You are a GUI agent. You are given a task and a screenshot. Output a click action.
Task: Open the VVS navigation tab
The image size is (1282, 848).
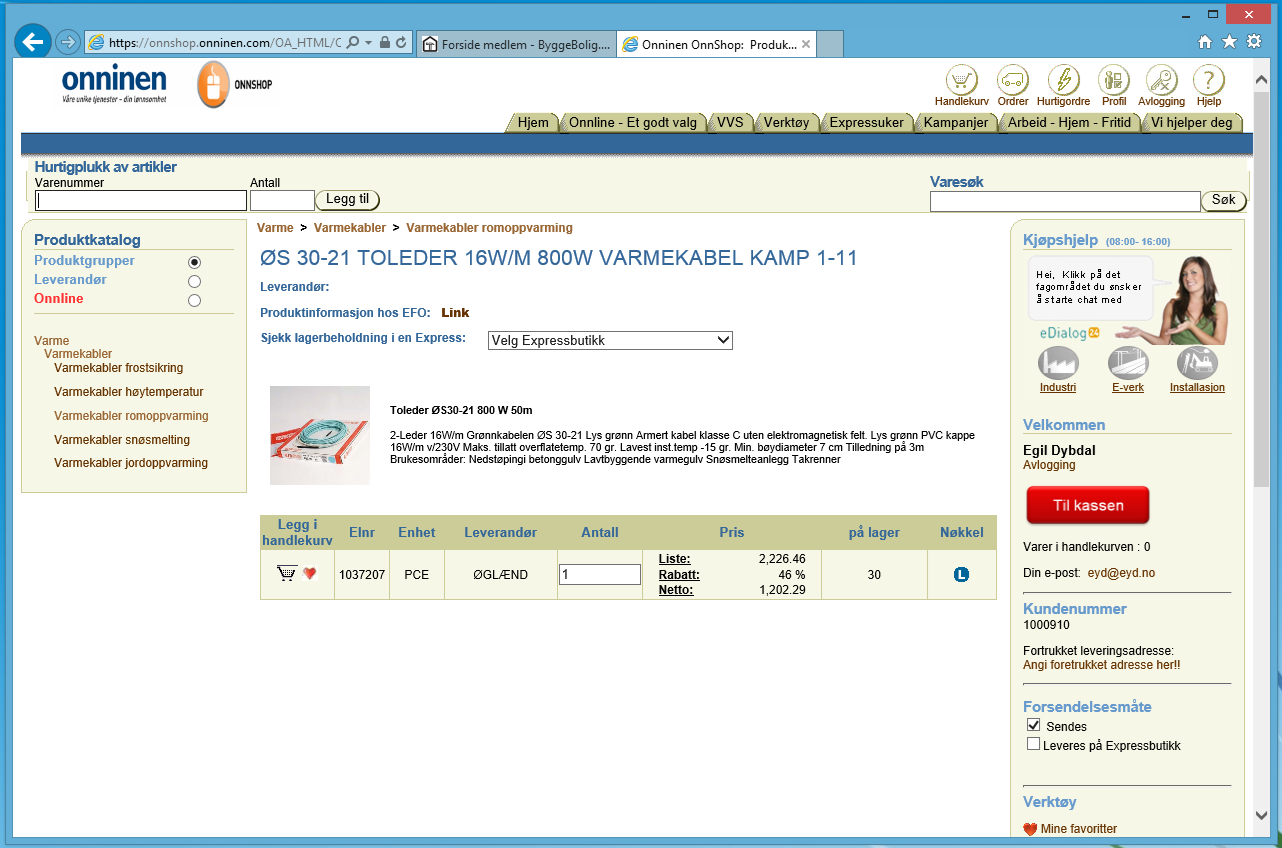coord(730,122)
